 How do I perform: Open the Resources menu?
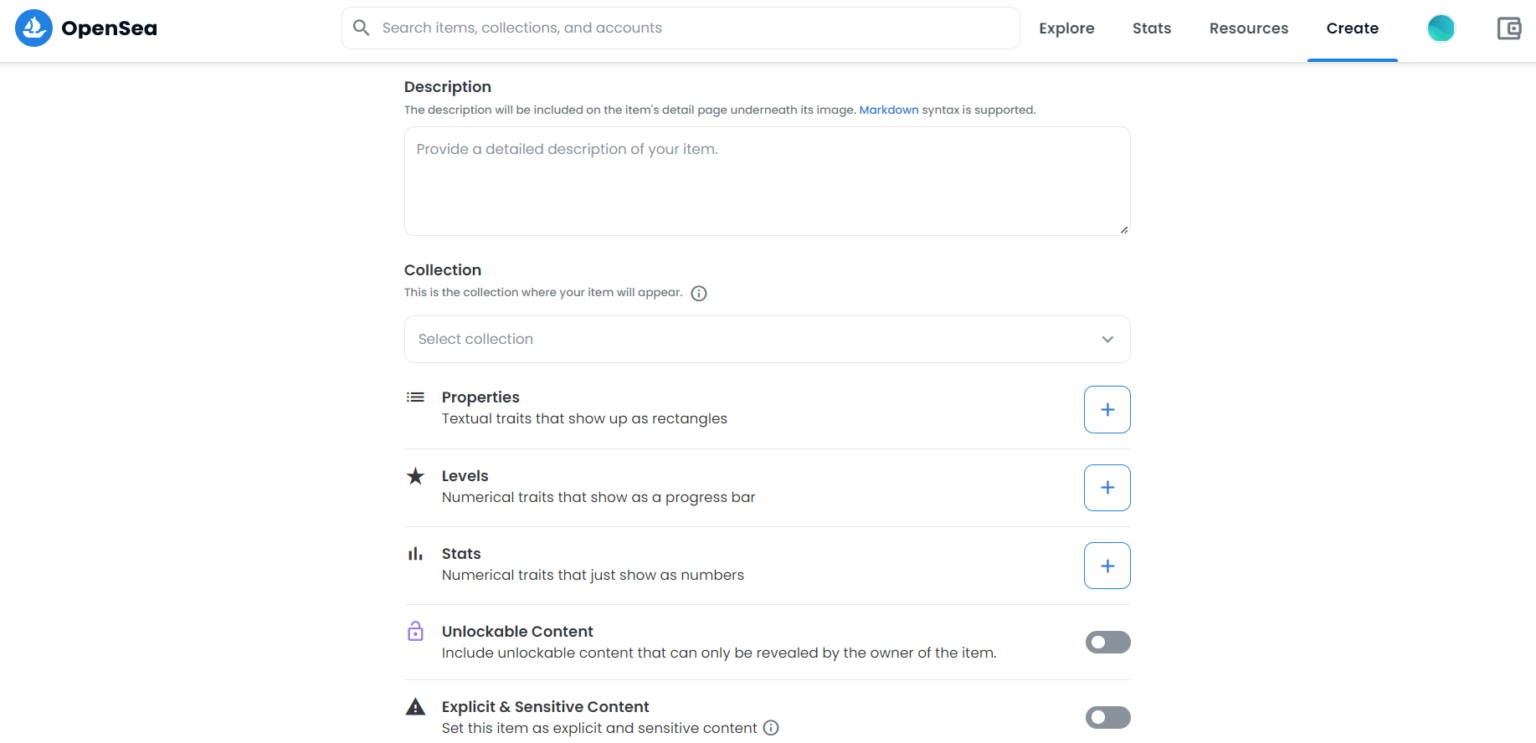pos(1248,28)
